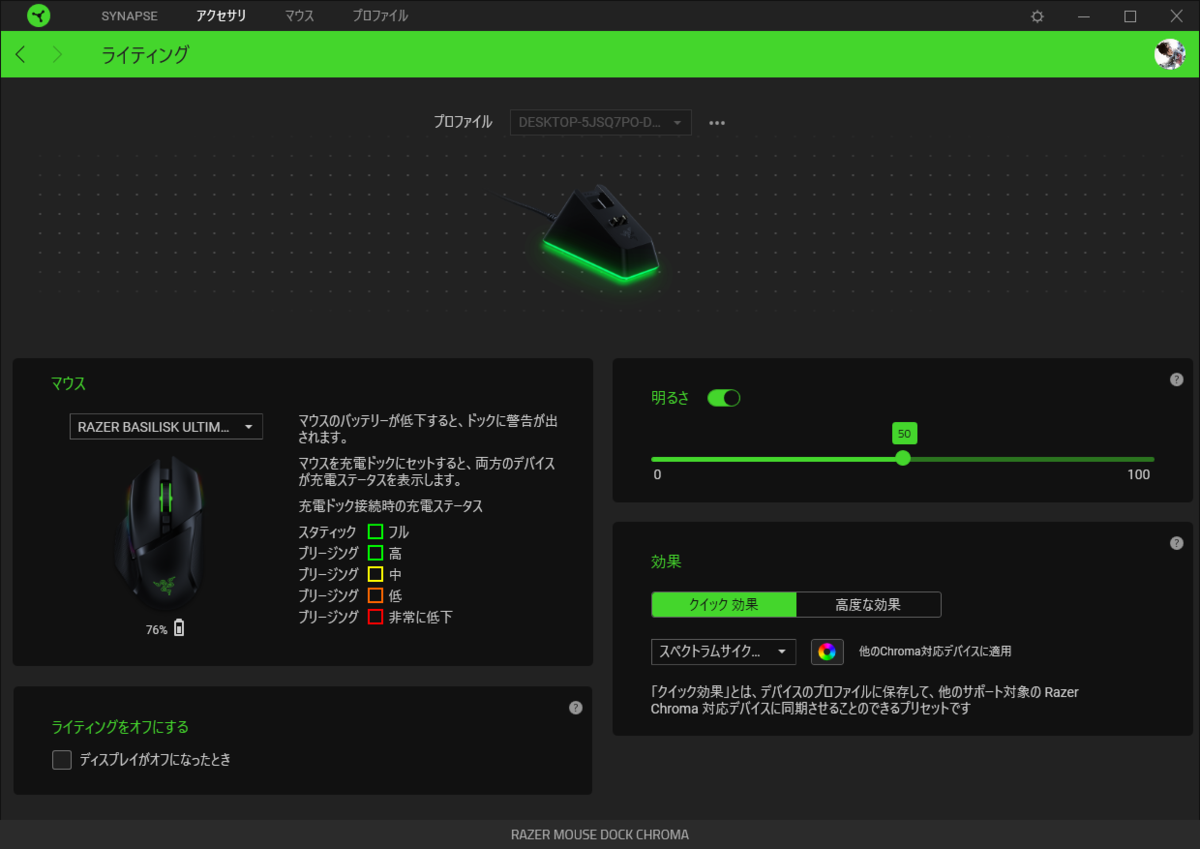Click the orange 低 status swatch
Image resolution: width=1200 pixels, height=849 pixels.
click(x=375, y=596)
